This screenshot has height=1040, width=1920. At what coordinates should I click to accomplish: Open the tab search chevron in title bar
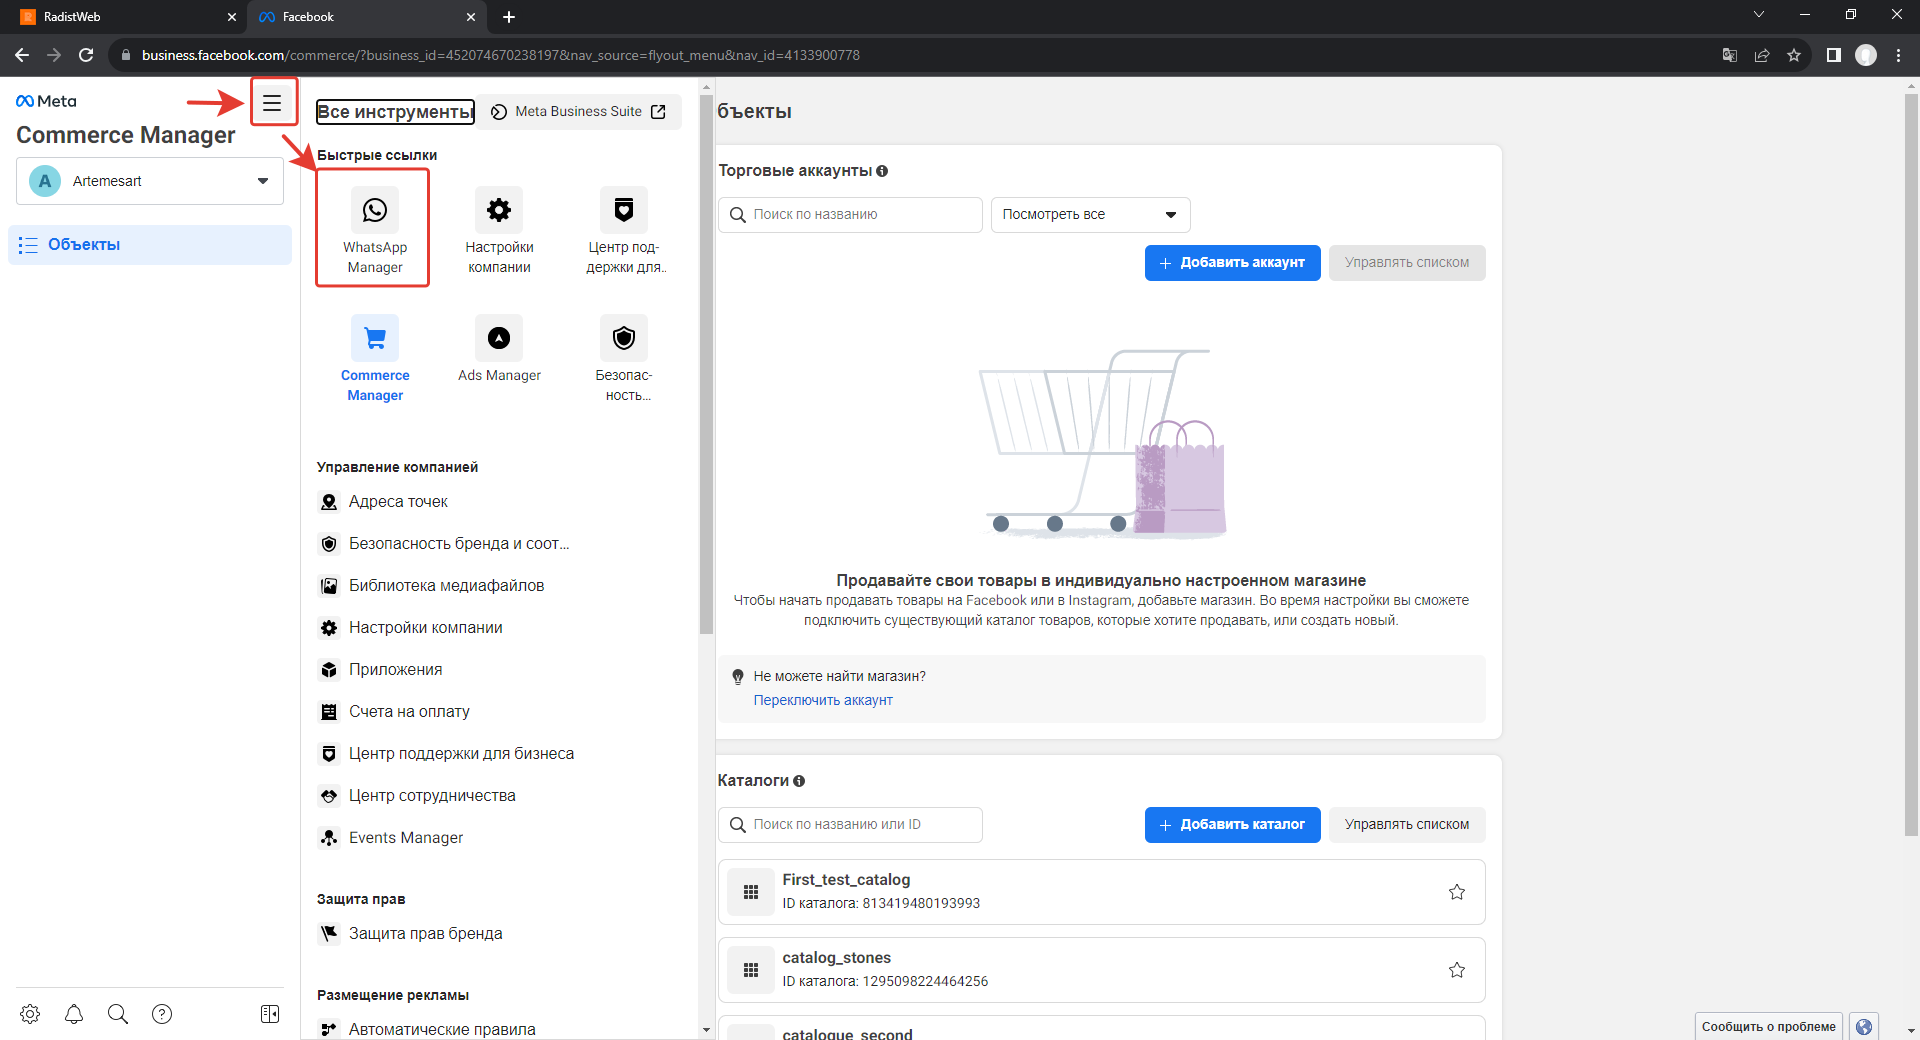[x=1759, y=15]
